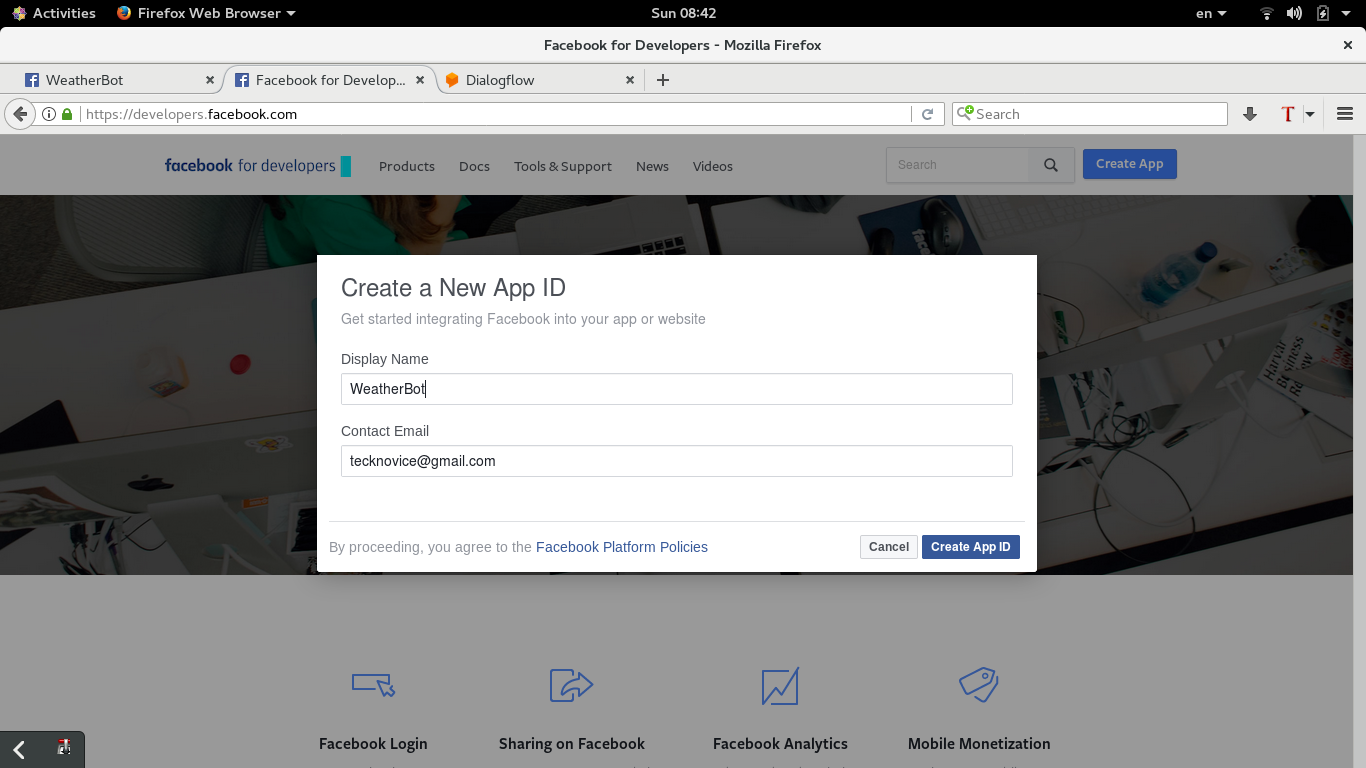This screenshot has height=768, width=1366.
Task: Click the Mobile Monetization tag icon
Action: [x=979, y=685]
